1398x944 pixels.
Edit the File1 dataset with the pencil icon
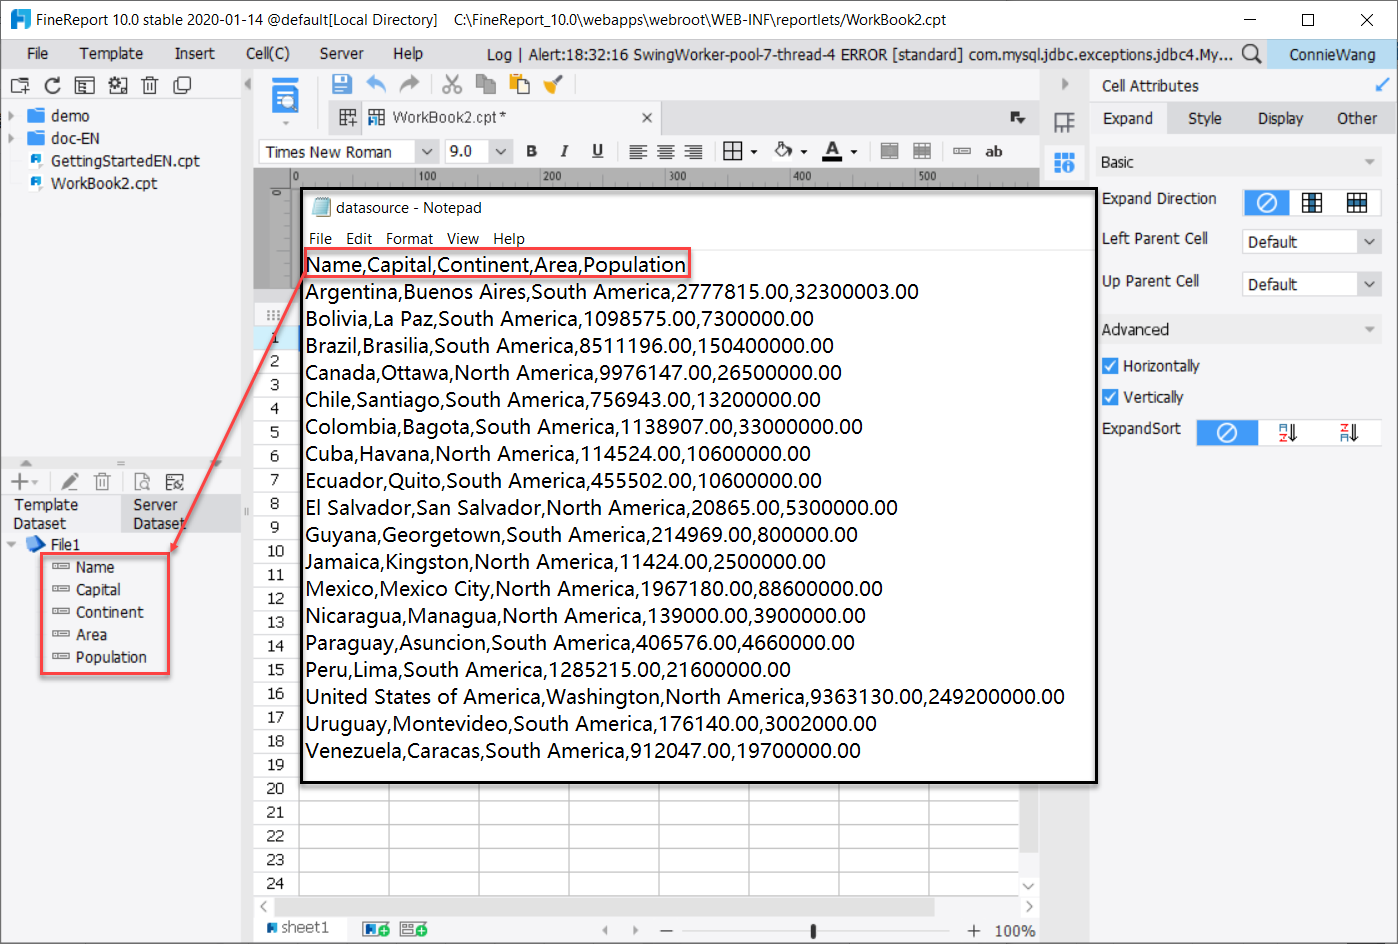click(68, 481)
